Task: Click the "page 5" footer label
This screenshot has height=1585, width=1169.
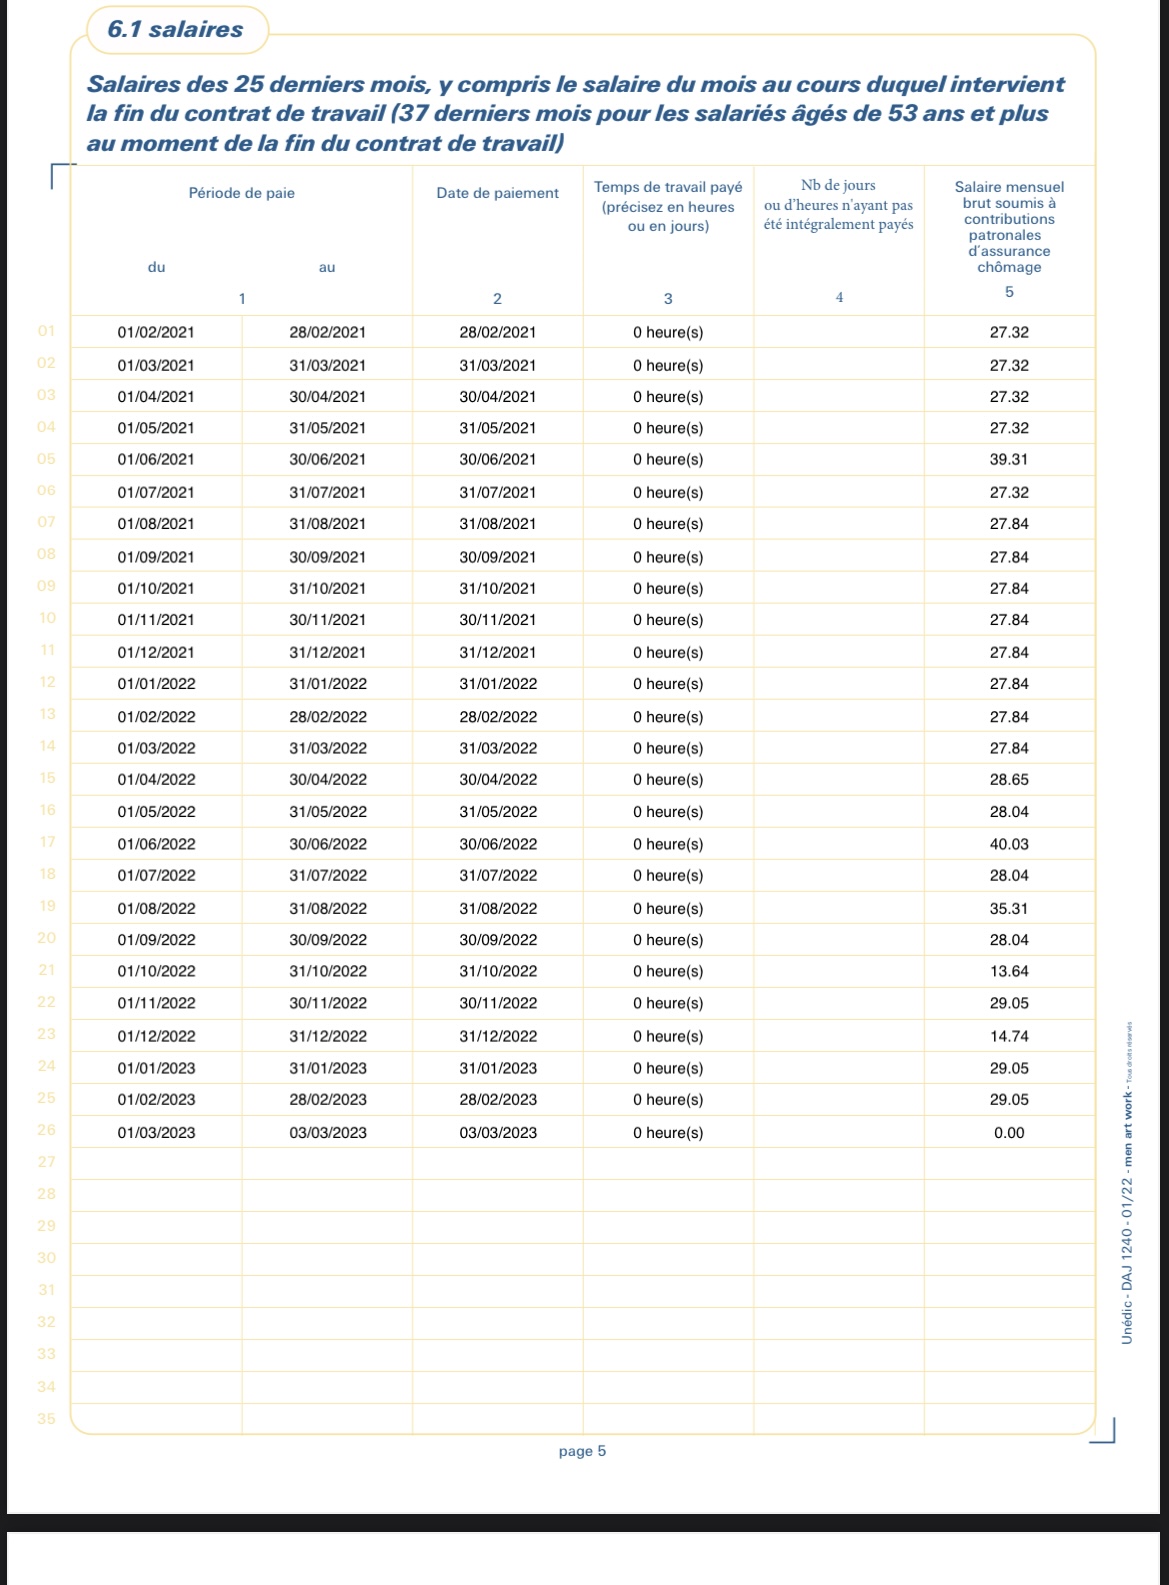Action: pos(582,1451)
